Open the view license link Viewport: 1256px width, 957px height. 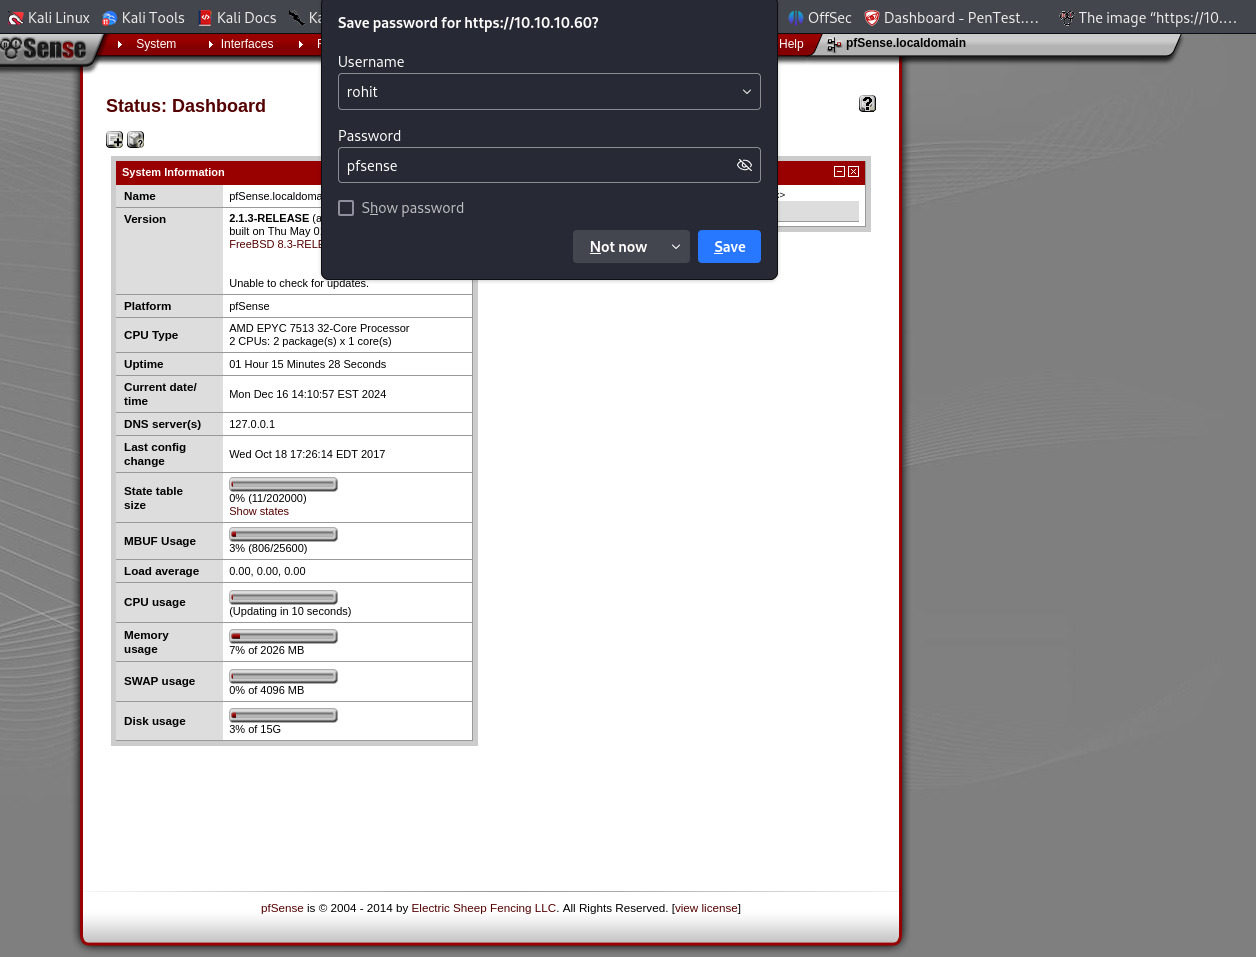pos(707,908)
